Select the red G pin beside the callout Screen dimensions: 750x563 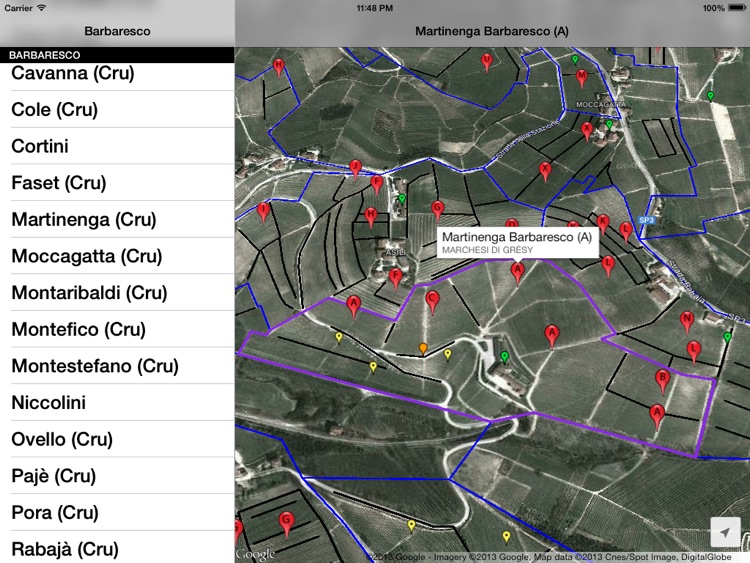click(437, 211)
